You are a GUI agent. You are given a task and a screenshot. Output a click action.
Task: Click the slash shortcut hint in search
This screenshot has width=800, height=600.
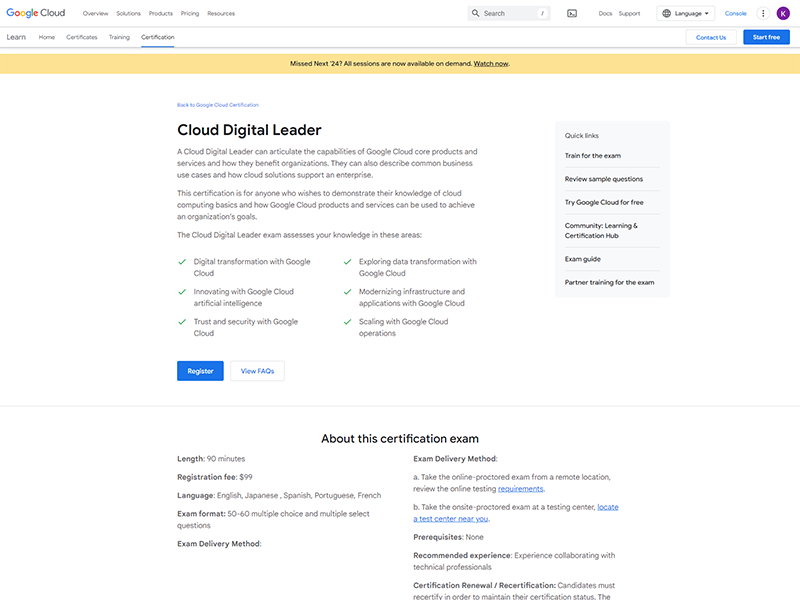(542, 13)
